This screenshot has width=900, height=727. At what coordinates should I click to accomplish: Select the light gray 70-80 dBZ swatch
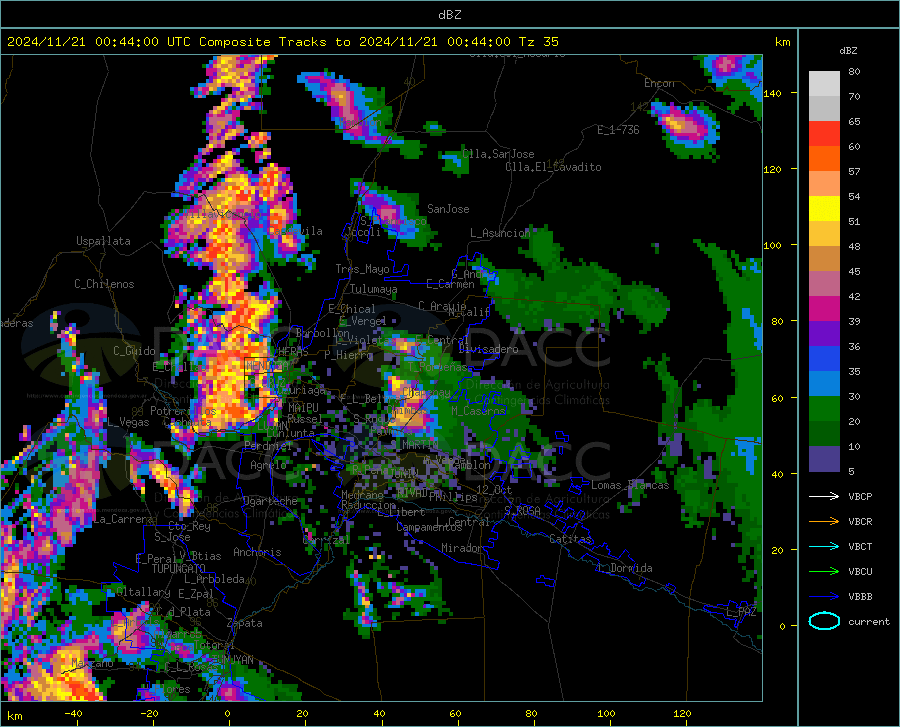click(x=824, y=84)
